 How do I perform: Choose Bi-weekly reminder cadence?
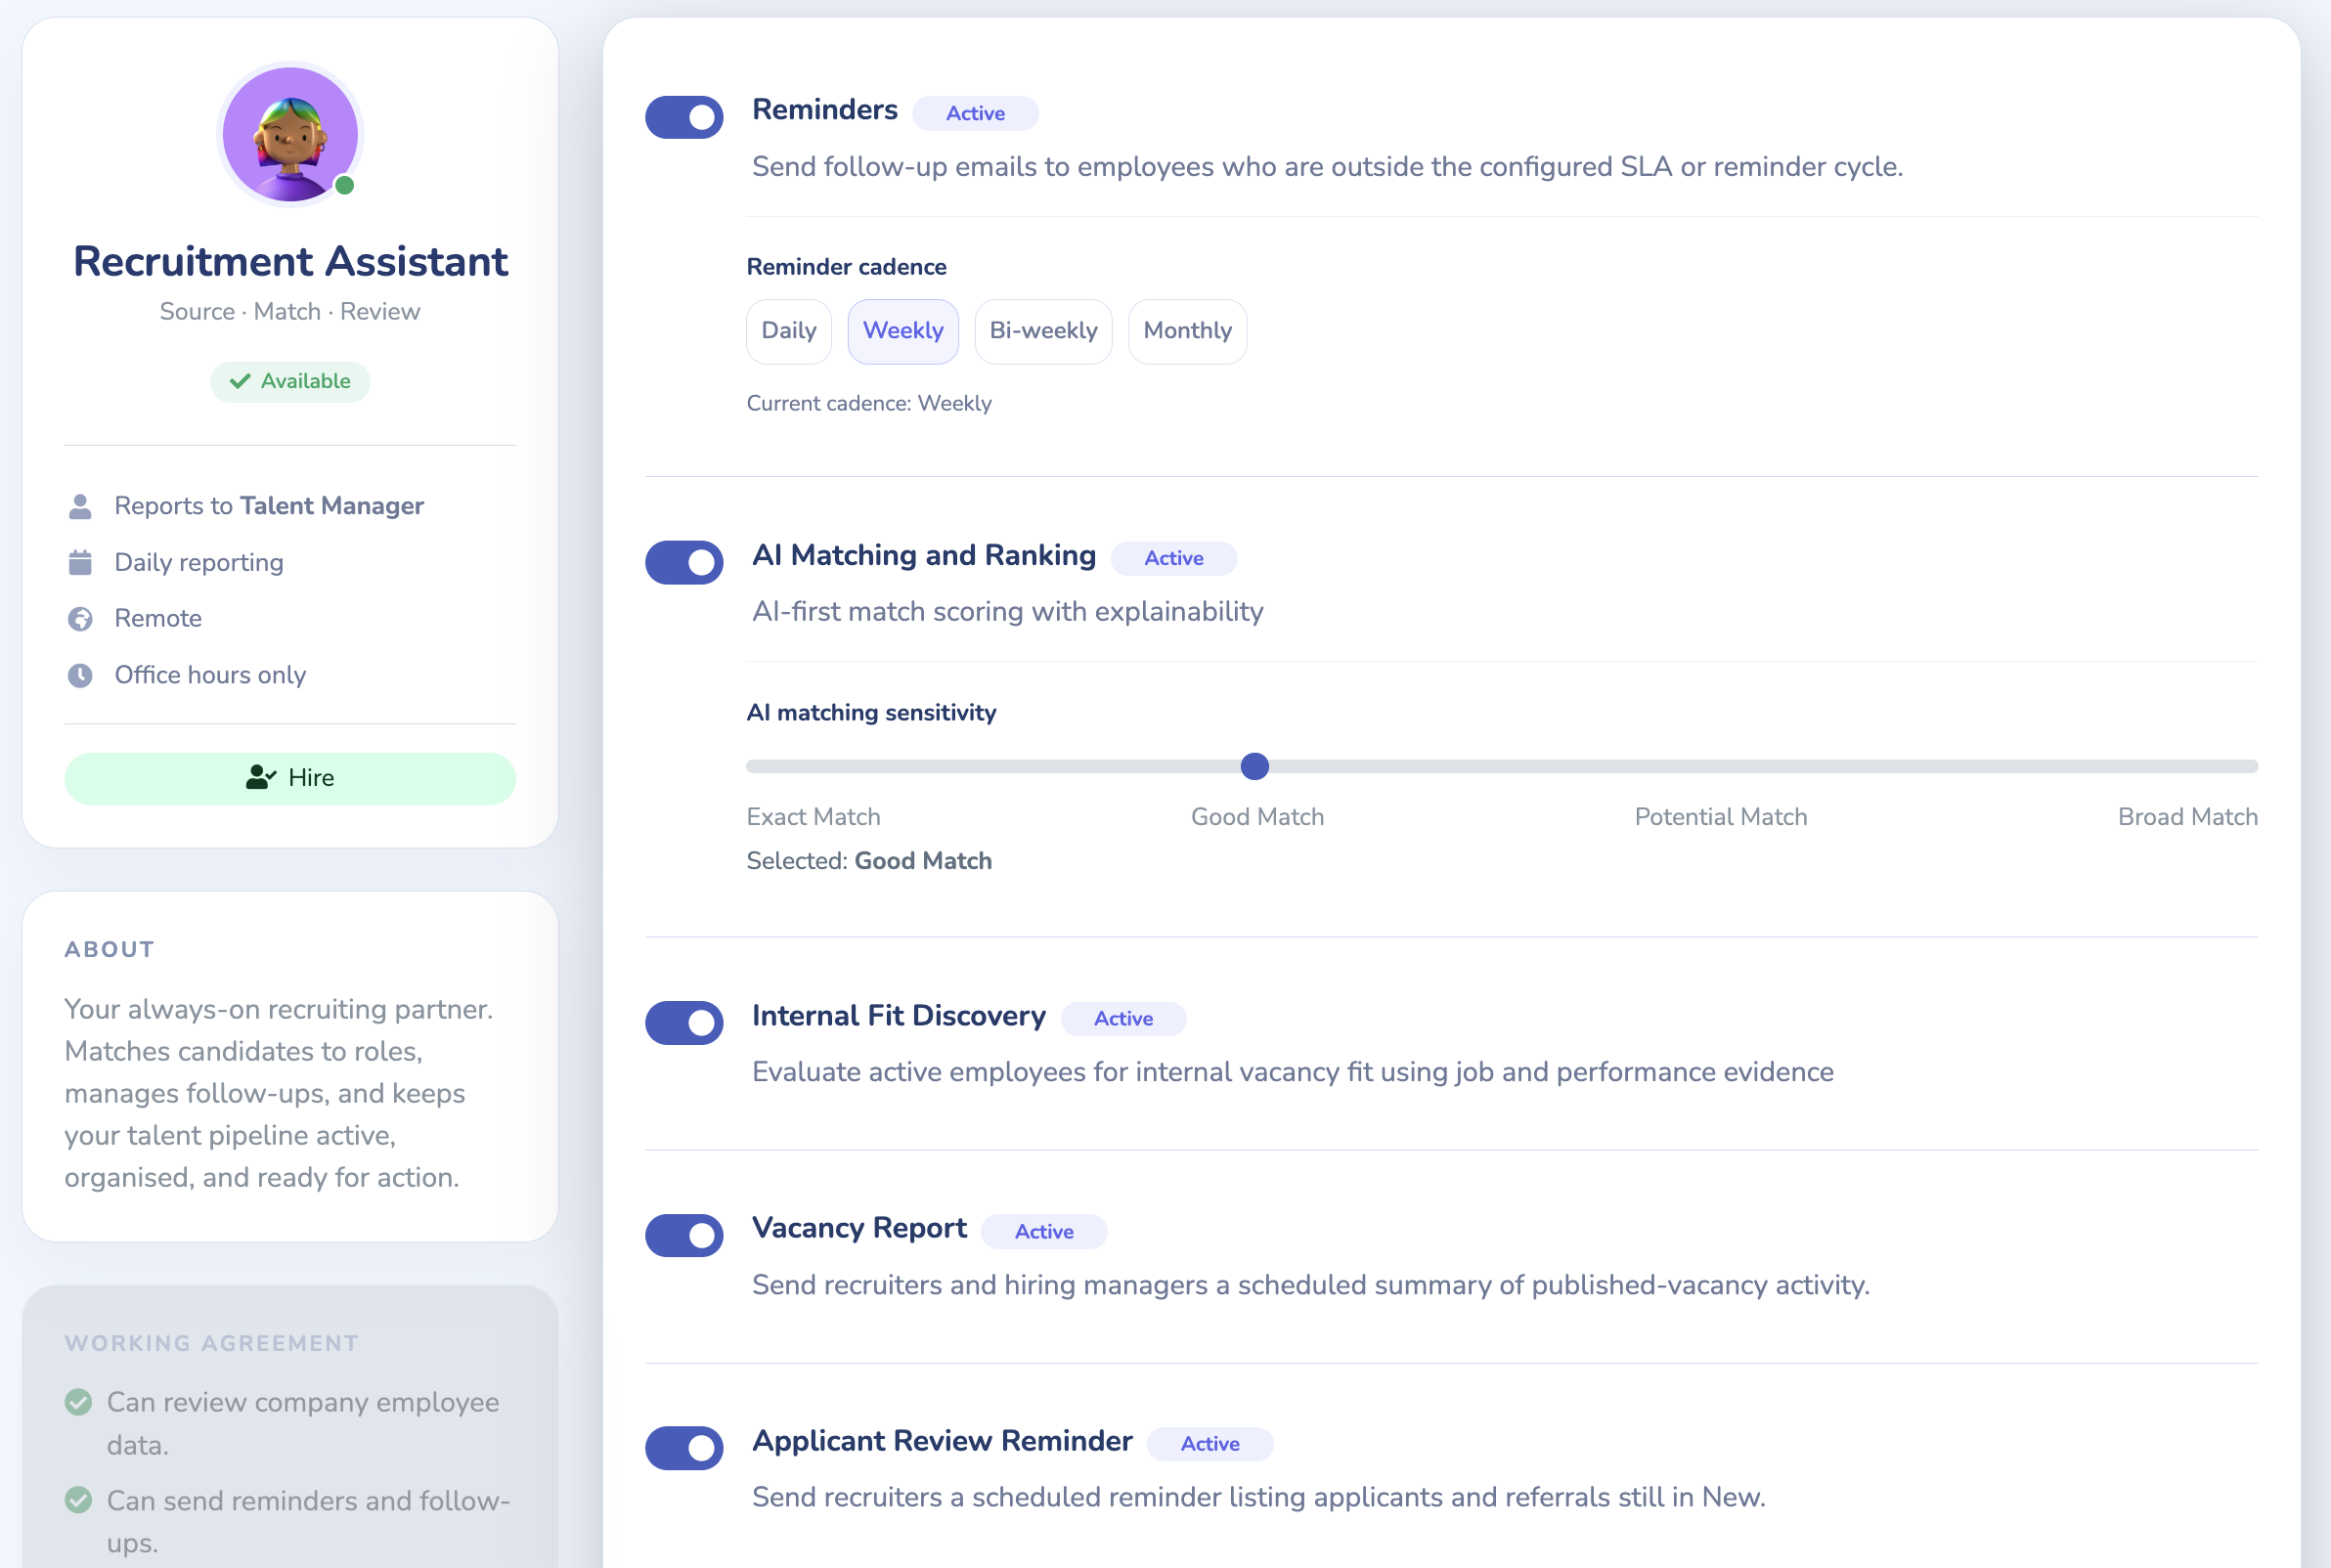pyautogui.click(x=1043, y=331)
